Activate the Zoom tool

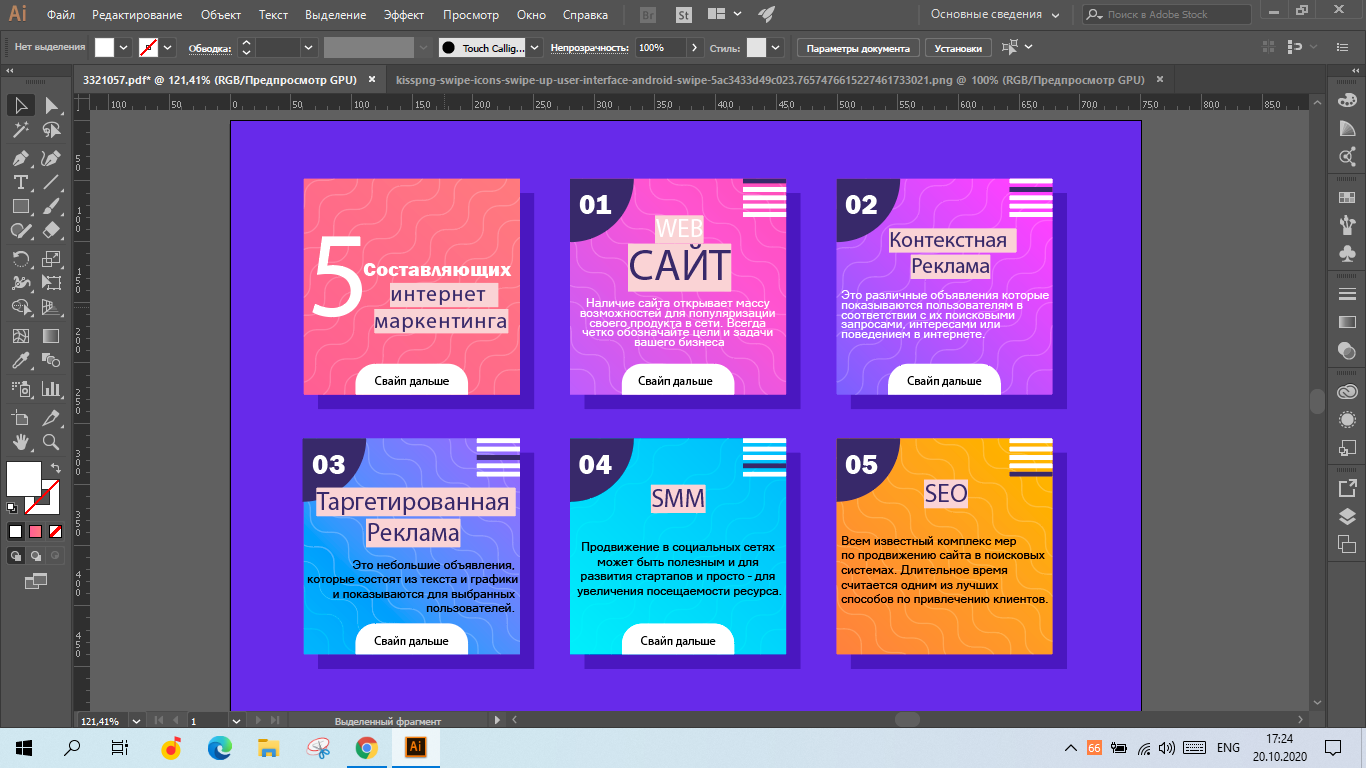51,441
